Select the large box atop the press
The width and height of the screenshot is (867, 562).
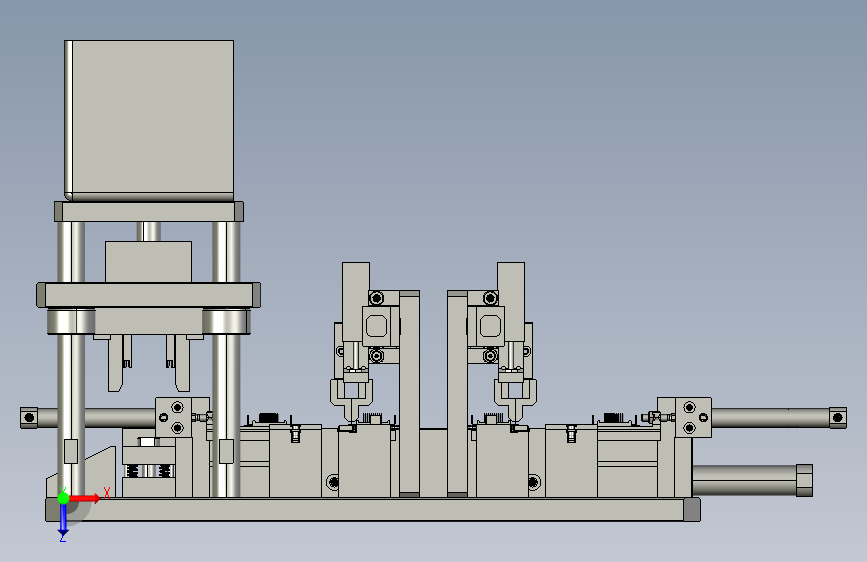coord(149,120)
